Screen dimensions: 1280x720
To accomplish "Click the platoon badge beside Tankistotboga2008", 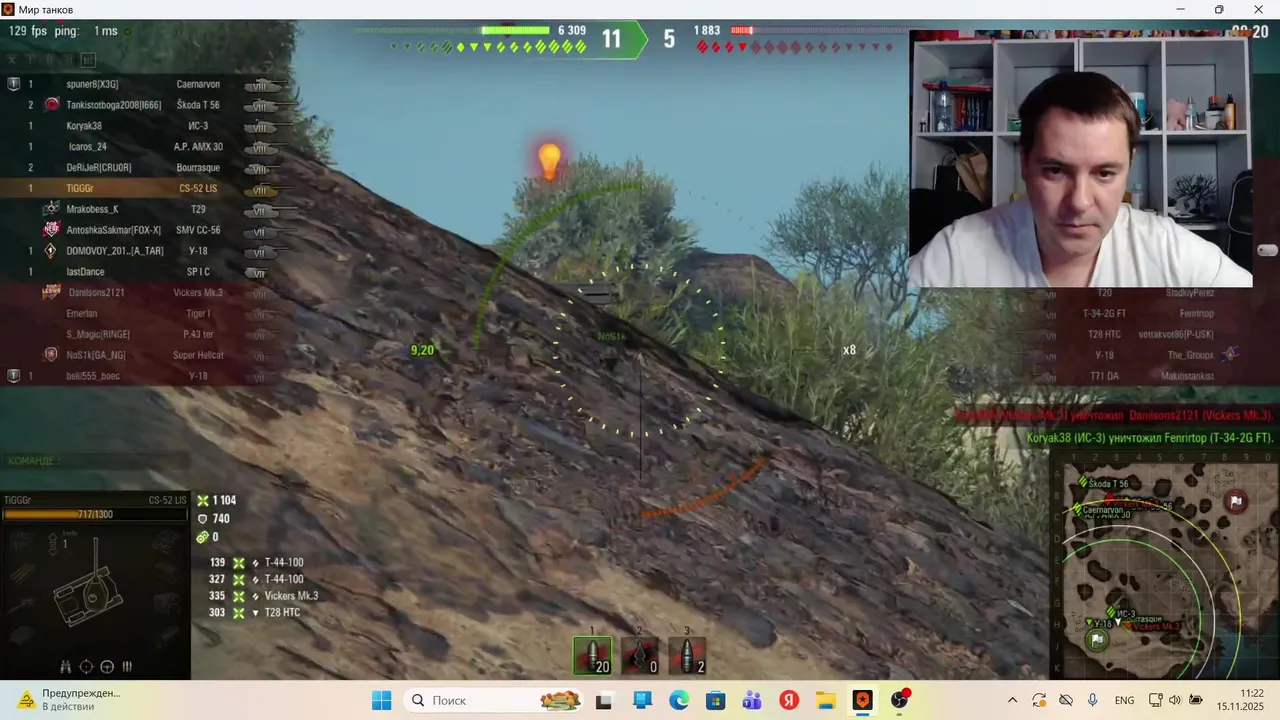I will [x=52, y=105].
